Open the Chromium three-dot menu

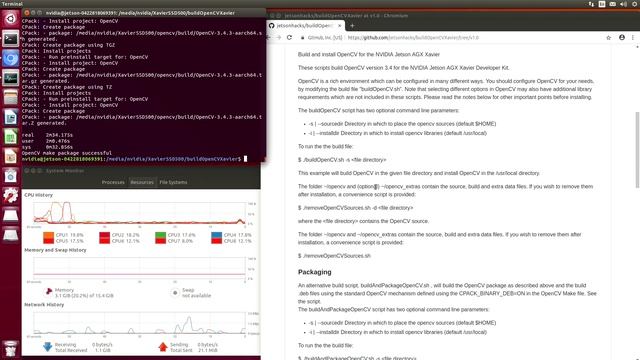tap(633, 38)
